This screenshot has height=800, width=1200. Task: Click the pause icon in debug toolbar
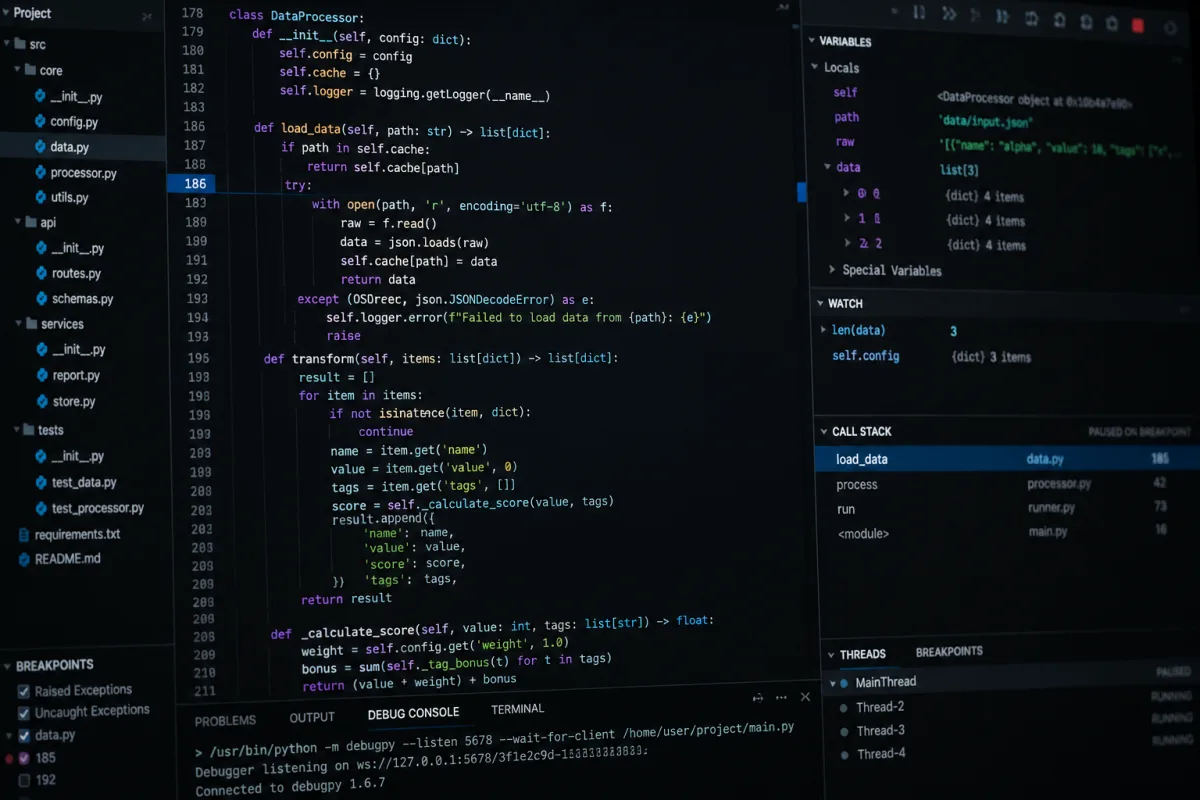click(919, 12)
